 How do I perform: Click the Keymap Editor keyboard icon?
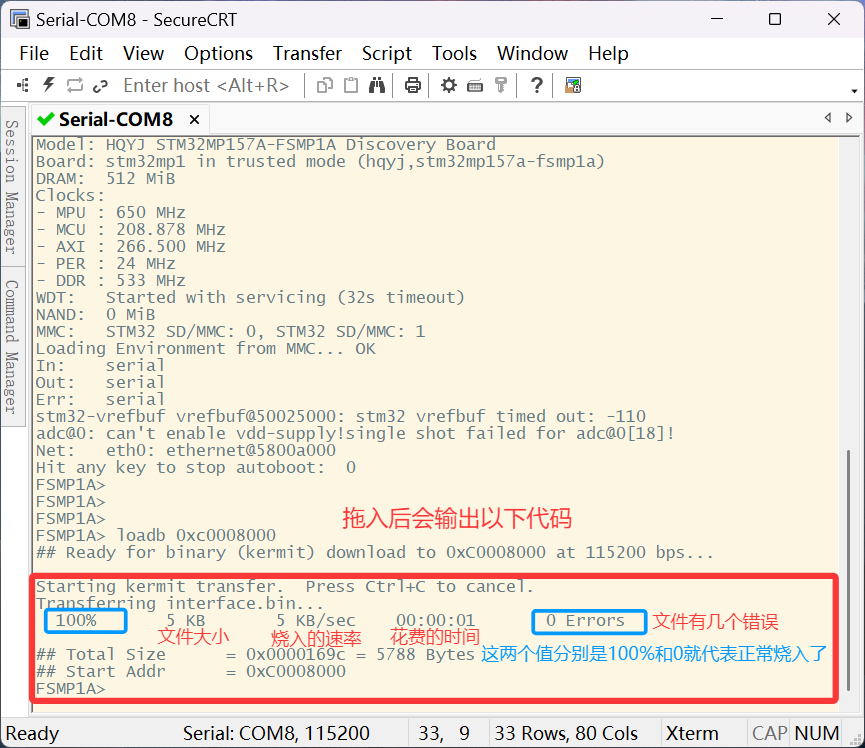pos(475,86)
